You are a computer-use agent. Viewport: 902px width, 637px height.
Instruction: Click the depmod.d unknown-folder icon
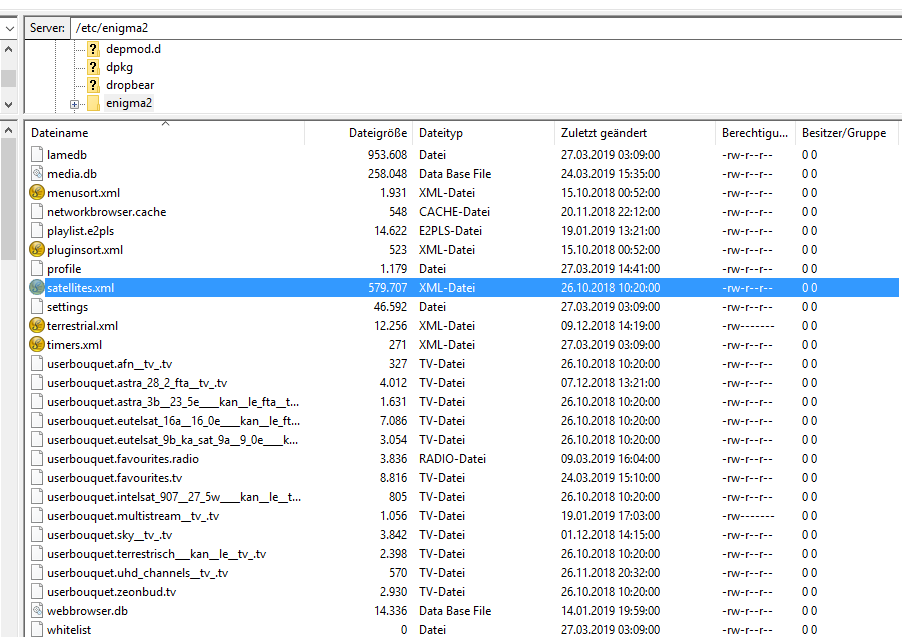93,49
